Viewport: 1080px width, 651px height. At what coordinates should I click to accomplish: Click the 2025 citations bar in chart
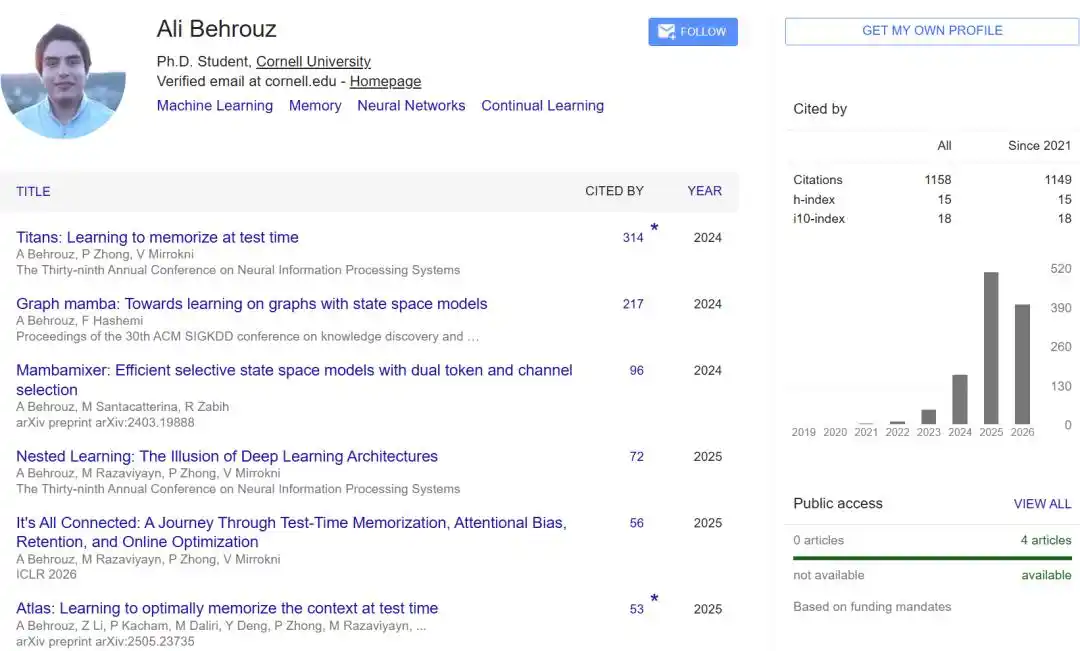(990, 348)
